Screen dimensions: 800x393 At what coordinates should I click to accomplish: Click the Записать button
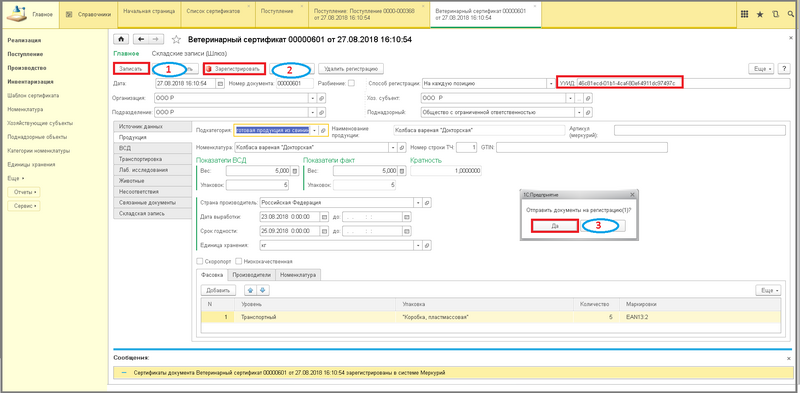(131, 68)
